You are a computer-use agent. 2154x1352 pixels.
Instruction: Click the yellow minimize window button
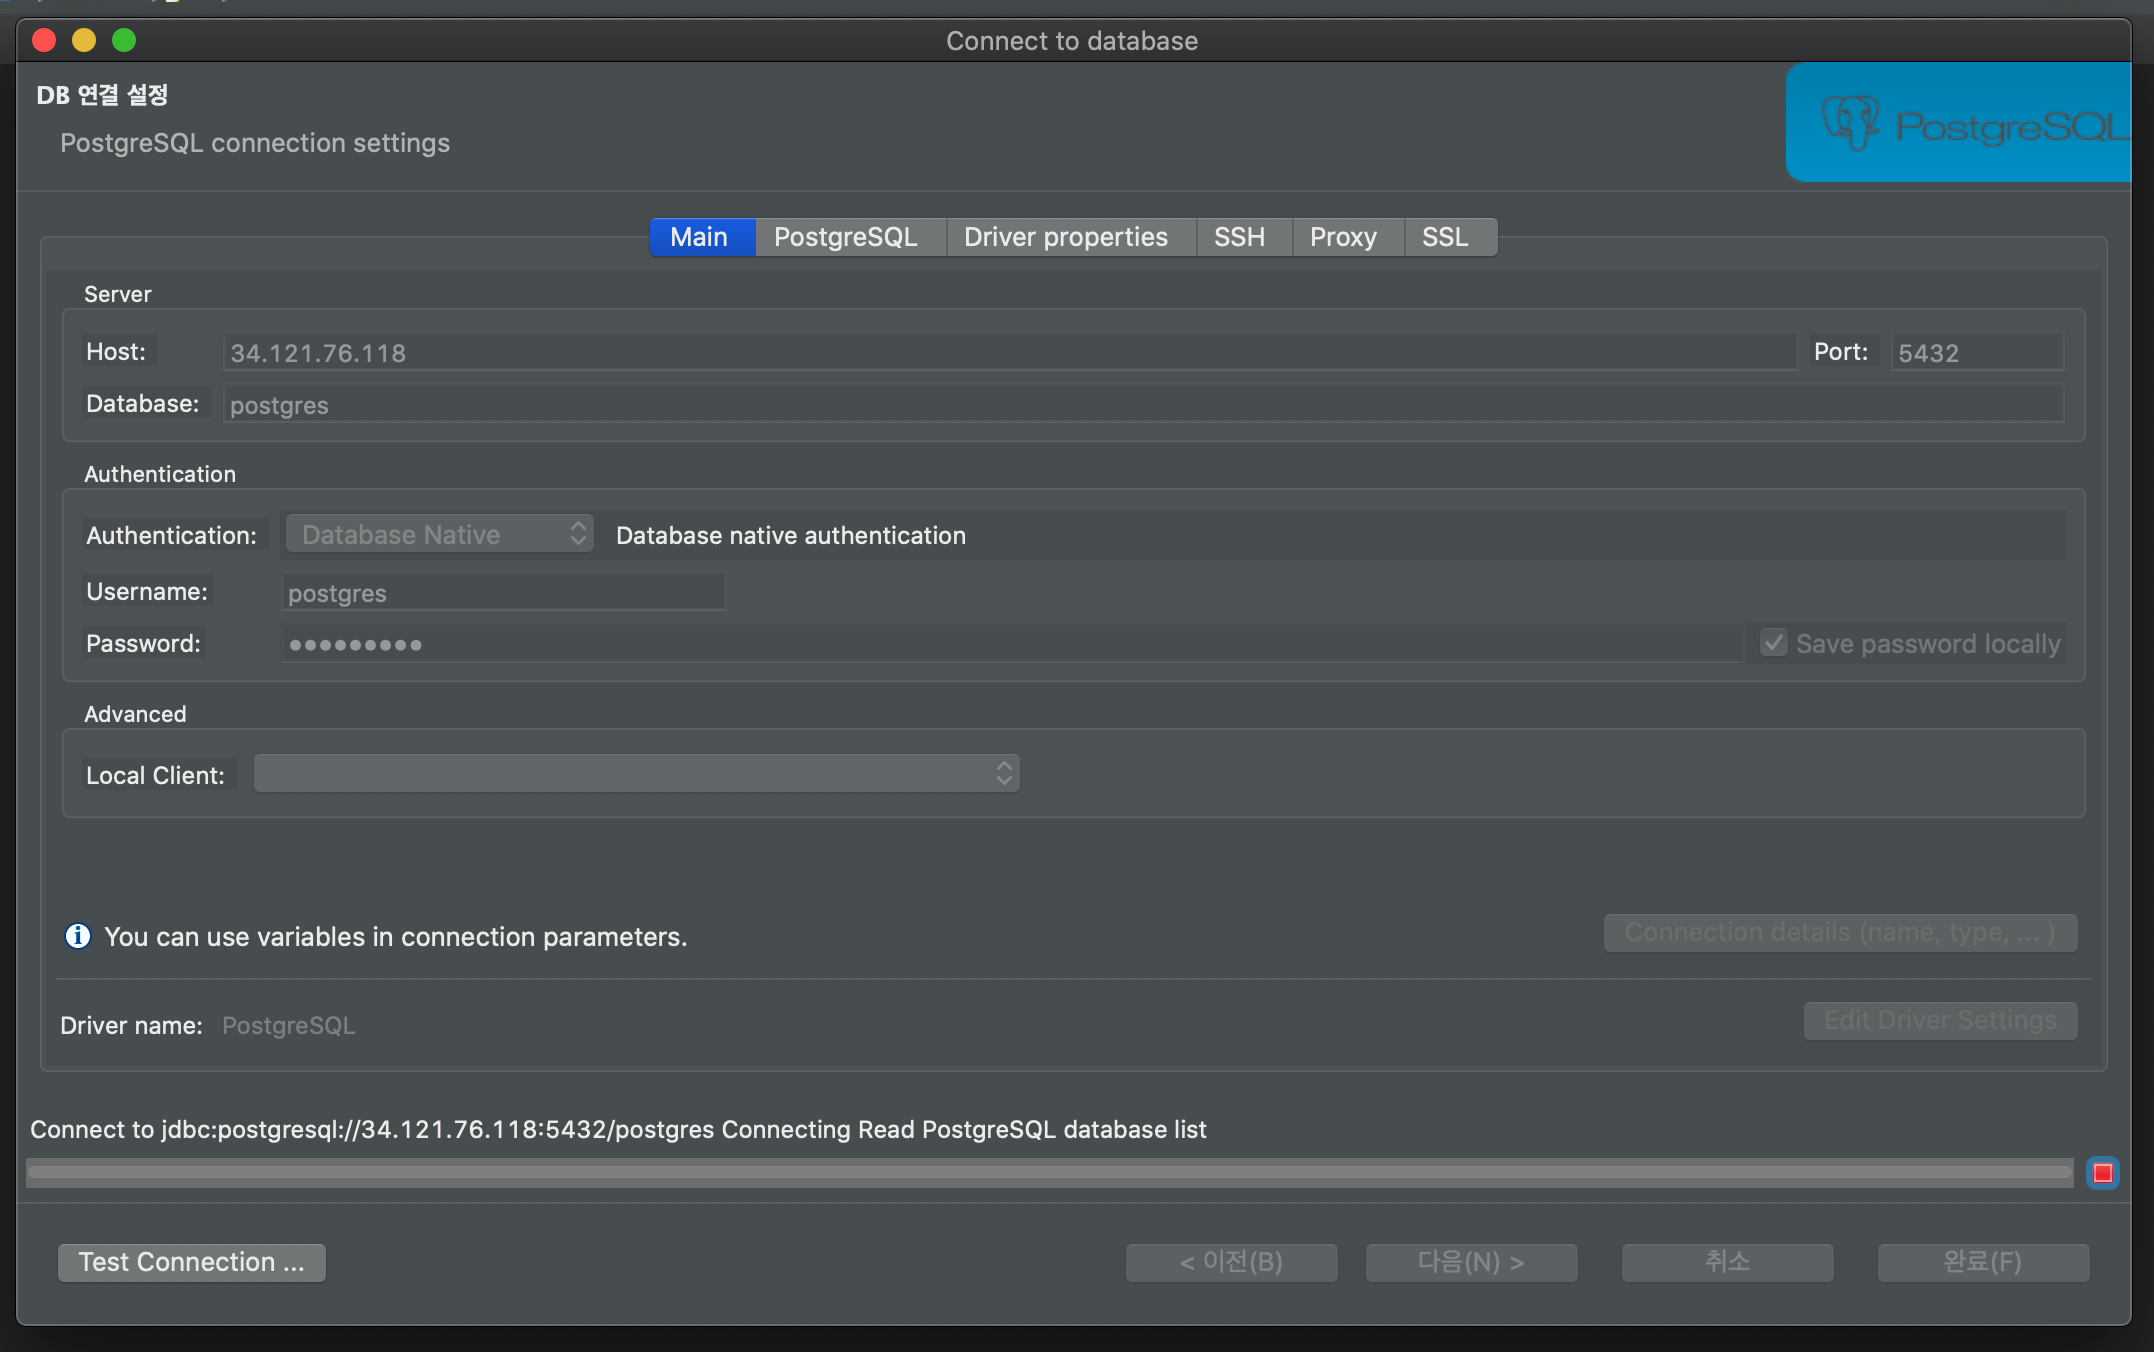84,40
